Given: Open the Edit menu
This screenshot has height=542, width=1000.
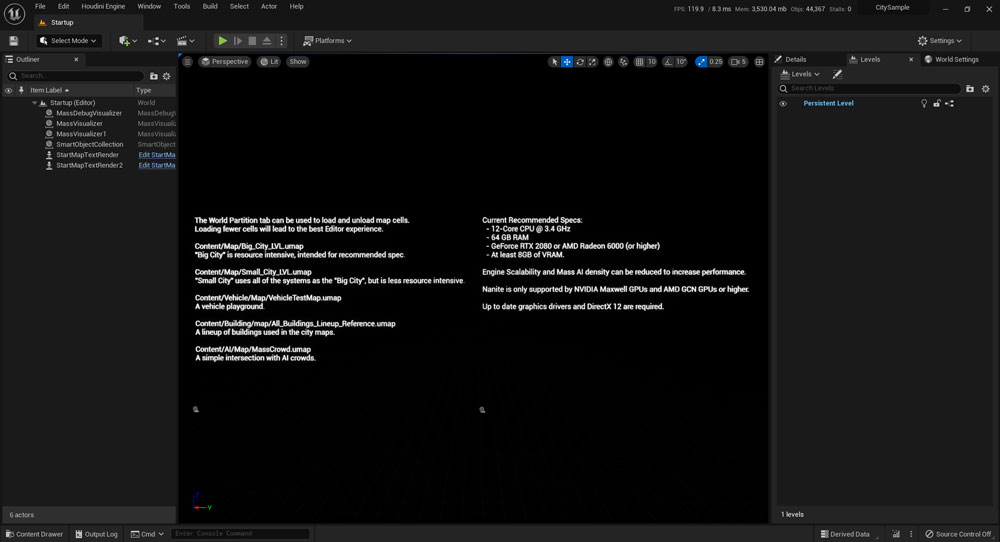Looking at the screenshot, I should pos(64,6).
